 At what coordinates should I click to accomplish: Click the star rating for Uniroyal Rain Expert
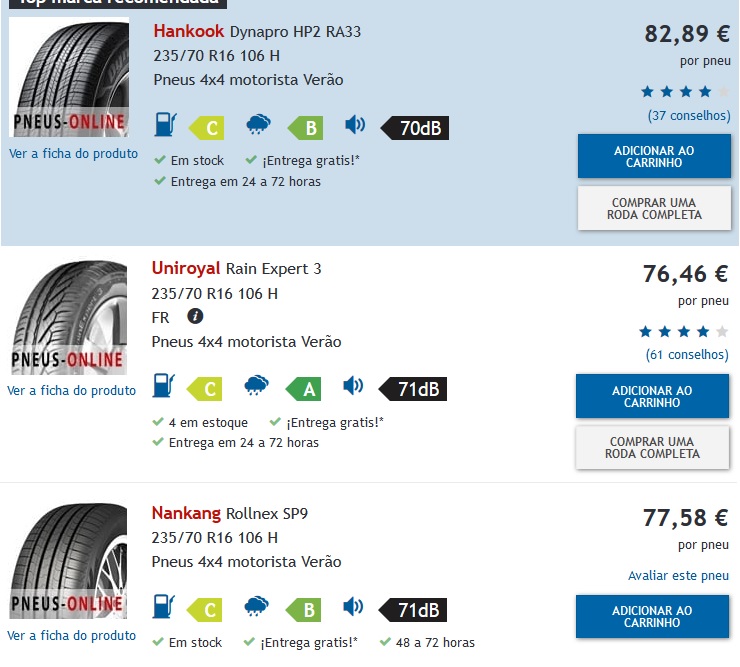(x=683, y=332)
